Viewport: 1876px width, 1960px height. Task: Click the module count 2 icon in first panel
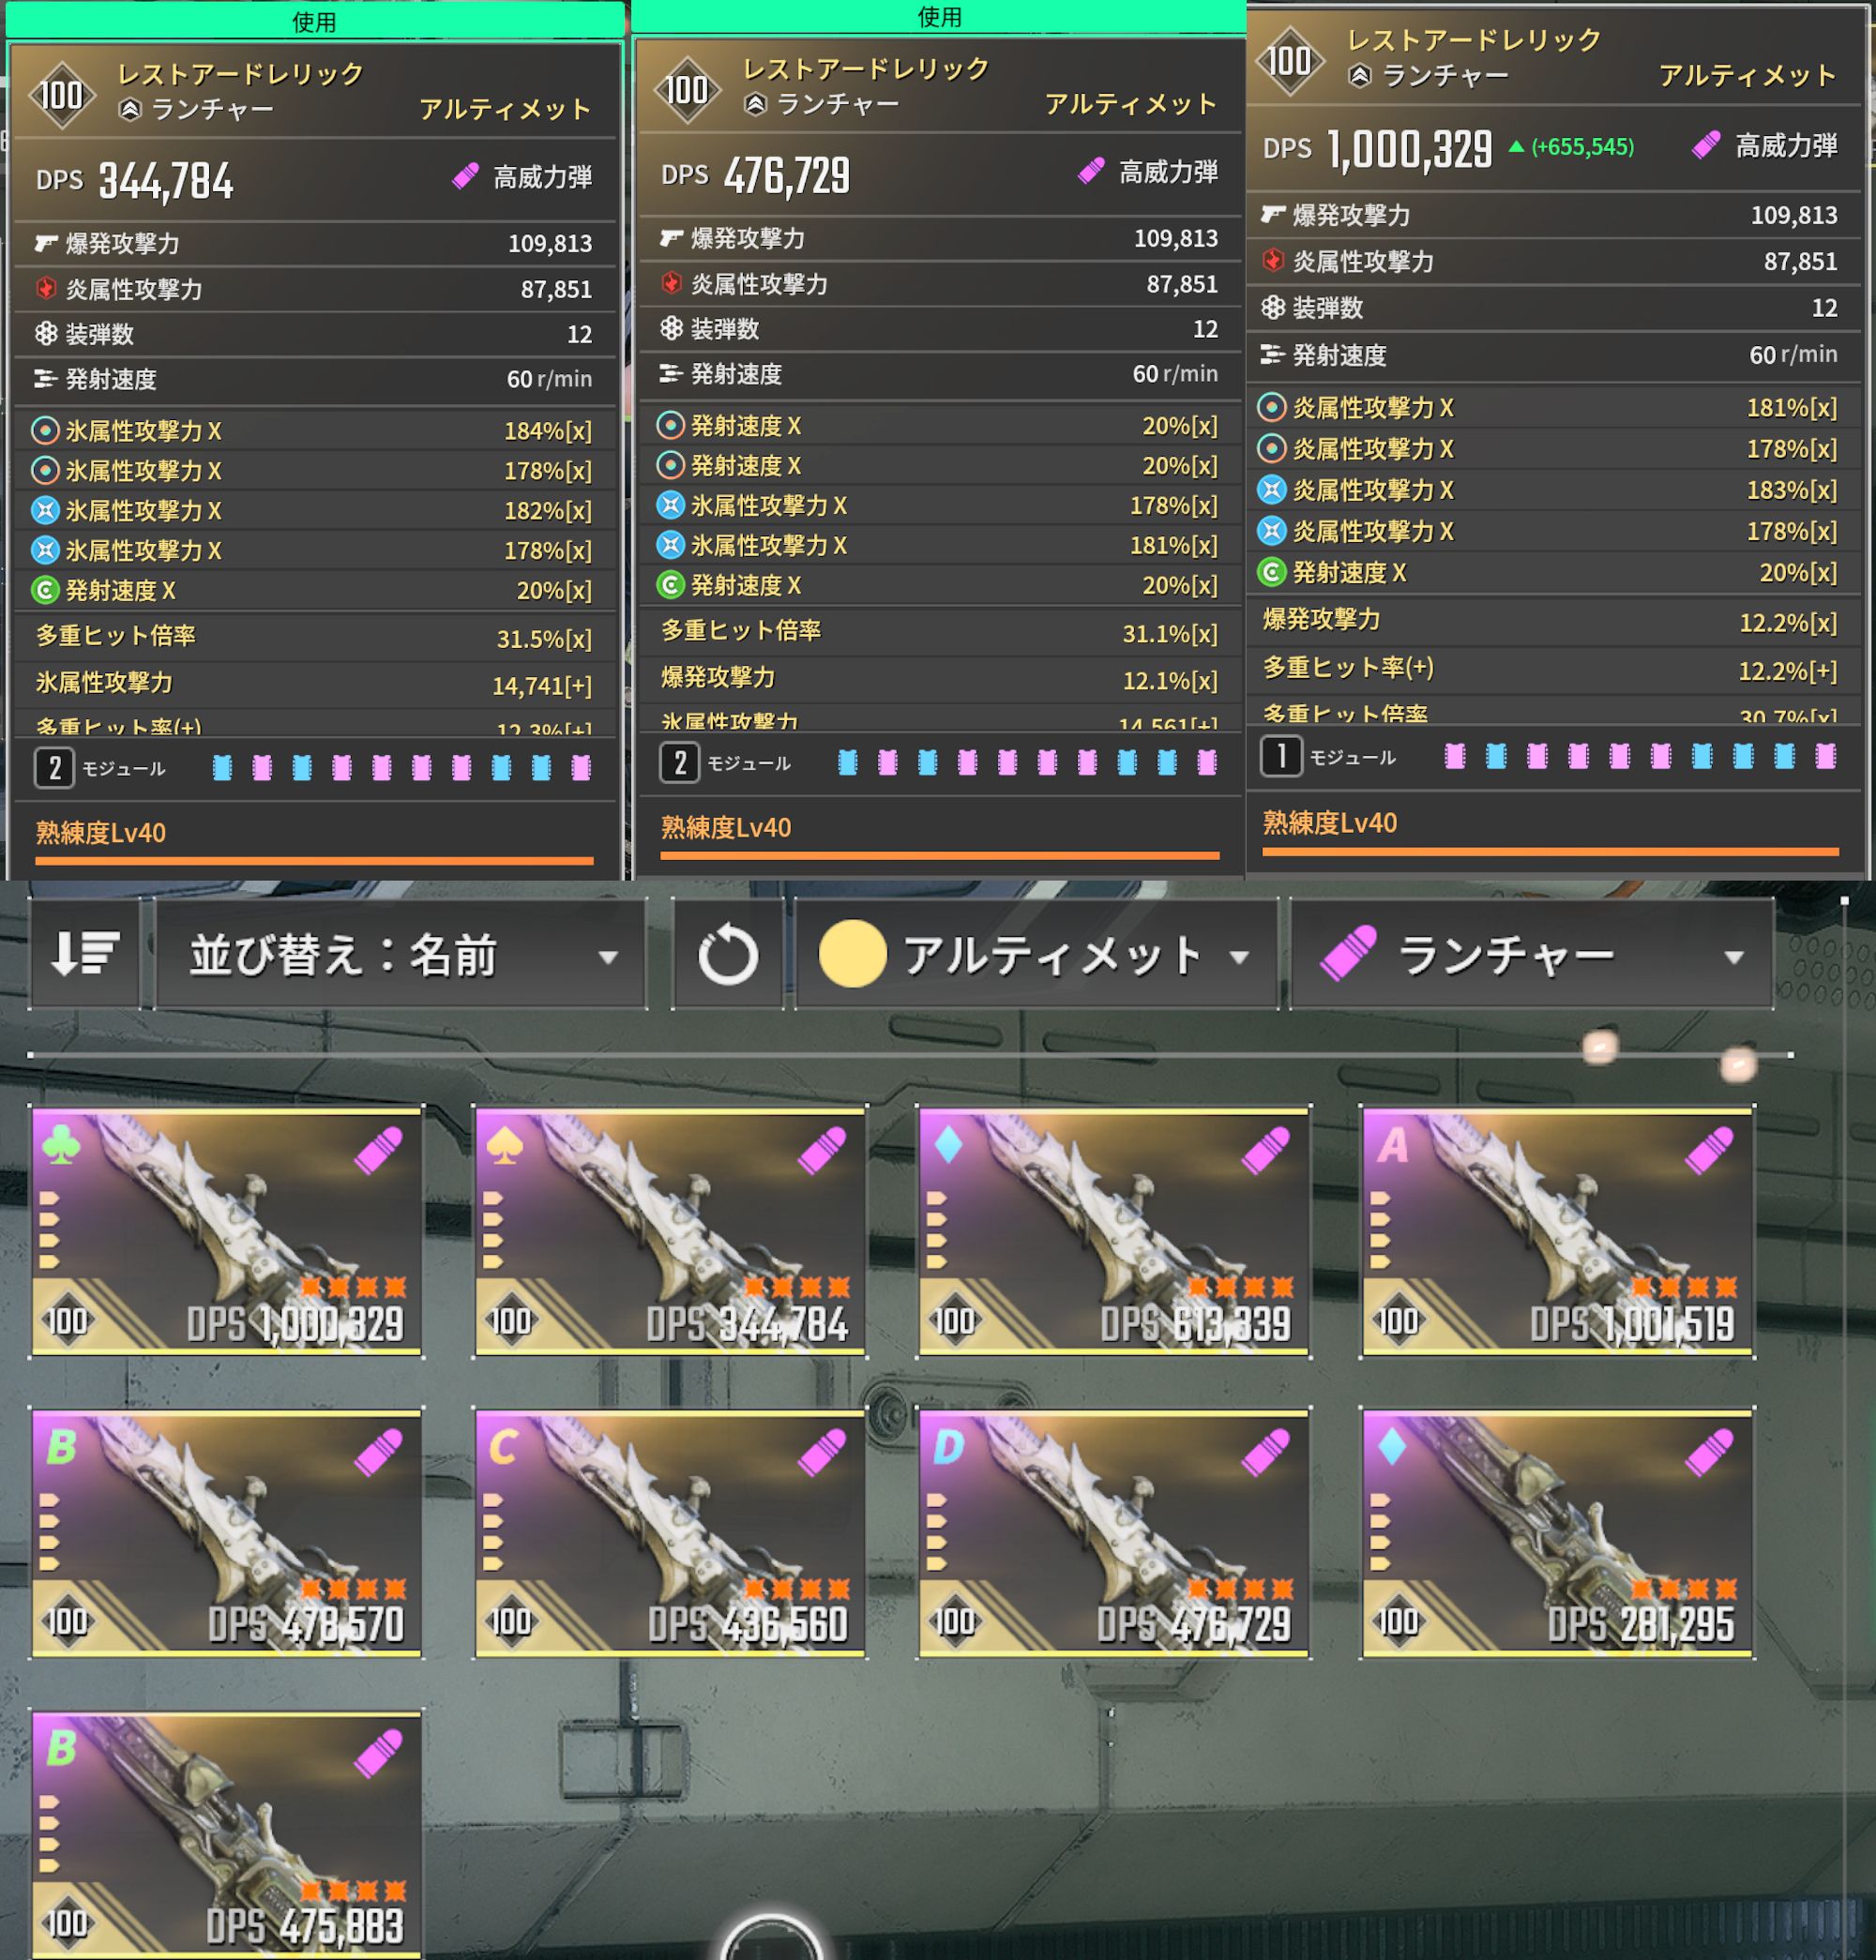[x=55, y=768]
